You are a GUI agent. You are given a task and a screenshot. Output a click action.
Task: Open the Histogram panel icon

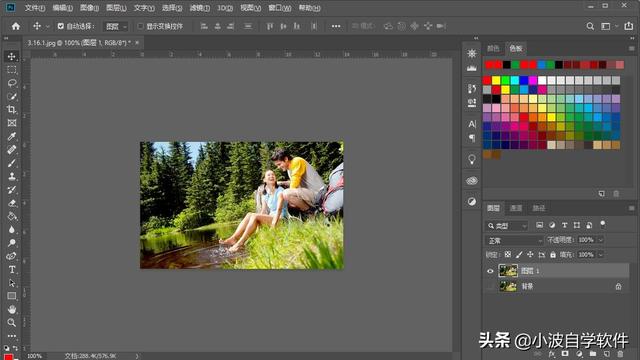[x=472, y=68]
